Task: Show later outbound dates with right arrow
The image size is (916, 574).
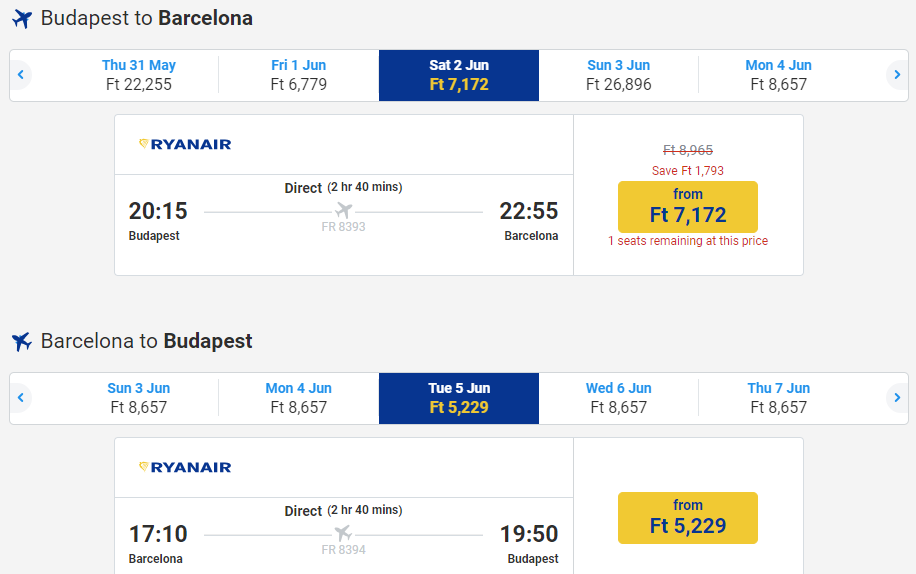Action: [x=897, y=75]
